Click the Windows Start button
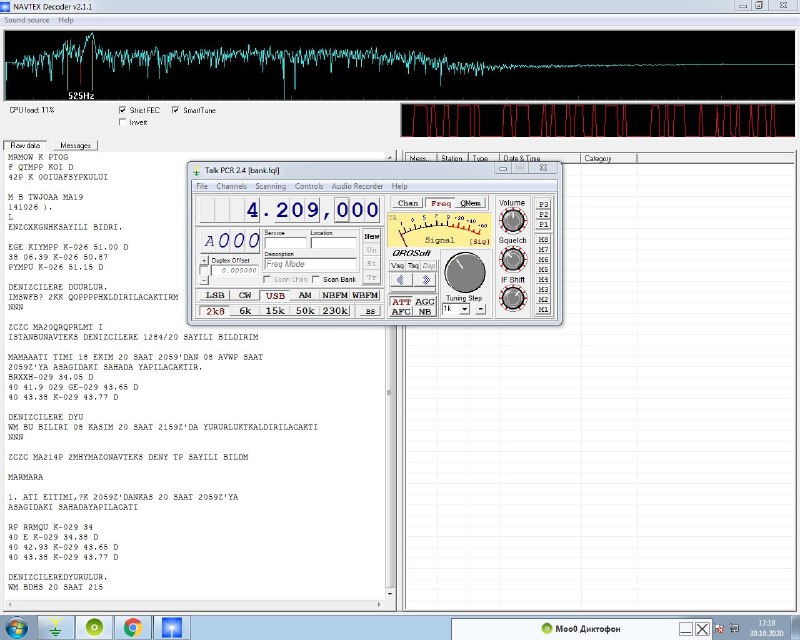 point(17,627)
